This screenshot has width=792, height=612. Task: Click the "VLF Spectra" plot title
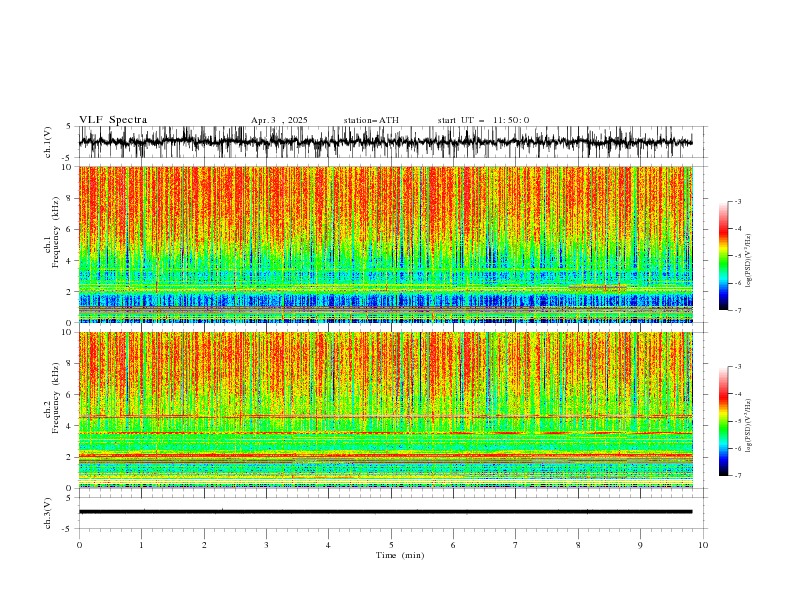[x=113, y=120]
